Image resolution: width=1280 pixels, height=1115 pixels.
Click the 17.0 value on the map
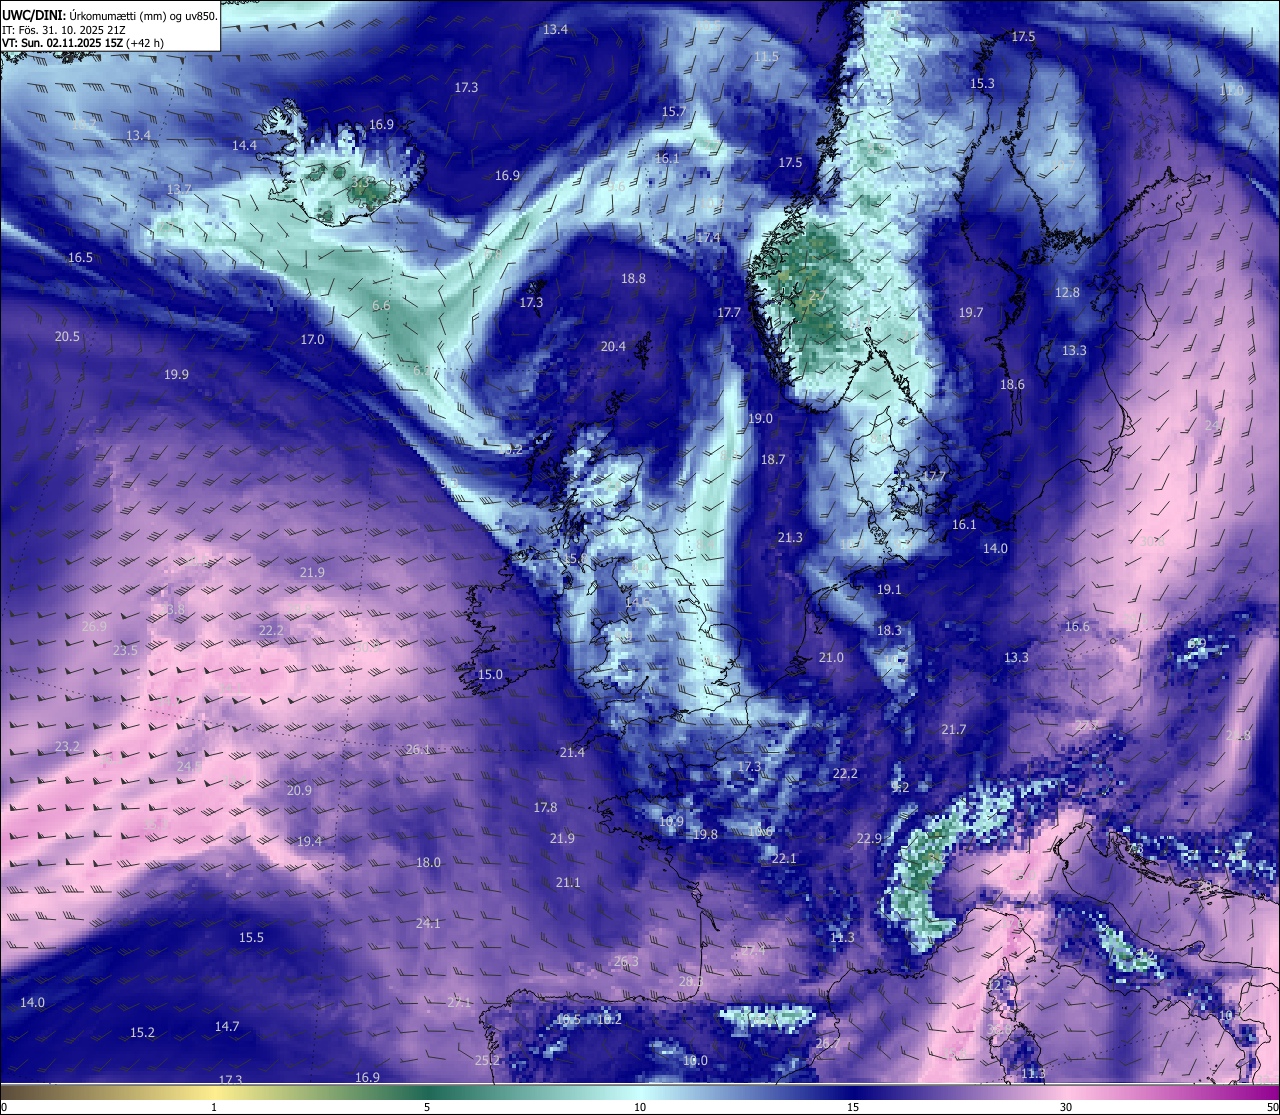pos(312,340)
